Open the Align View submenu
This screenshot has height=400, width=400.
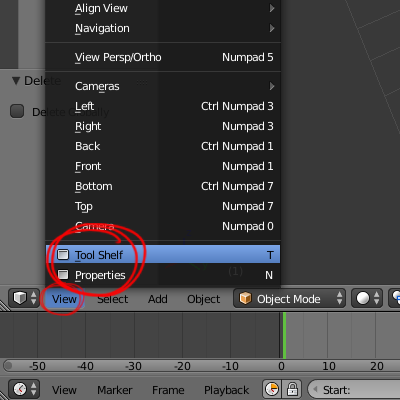pos(163,8)
